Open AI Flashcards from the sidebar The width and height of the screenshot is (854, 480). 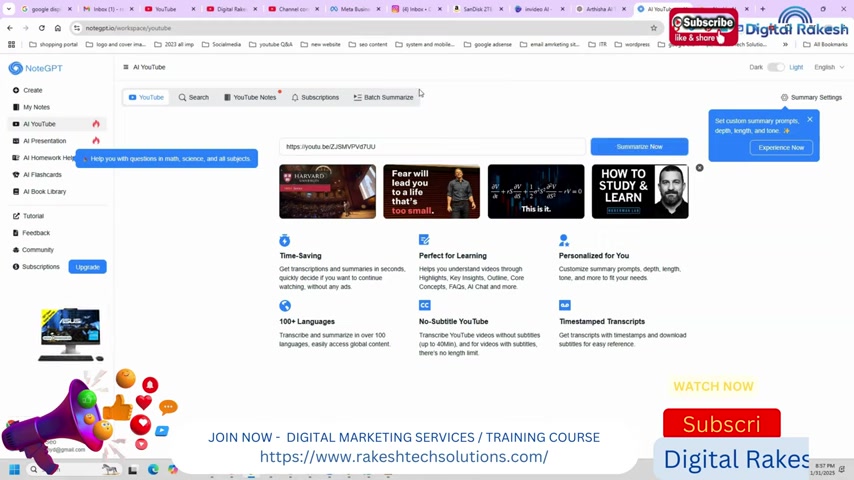pos(42,174)
